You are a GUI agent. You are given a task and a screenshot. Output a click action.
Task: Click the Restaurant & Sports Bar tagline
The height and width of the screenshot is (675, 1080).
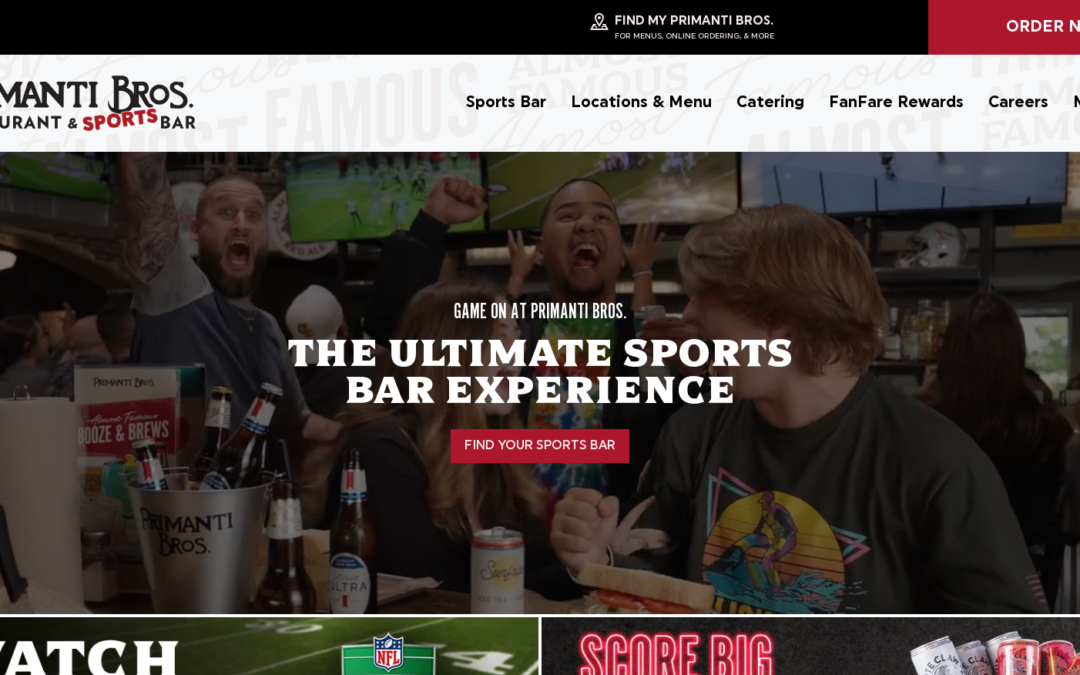(97, 121)
